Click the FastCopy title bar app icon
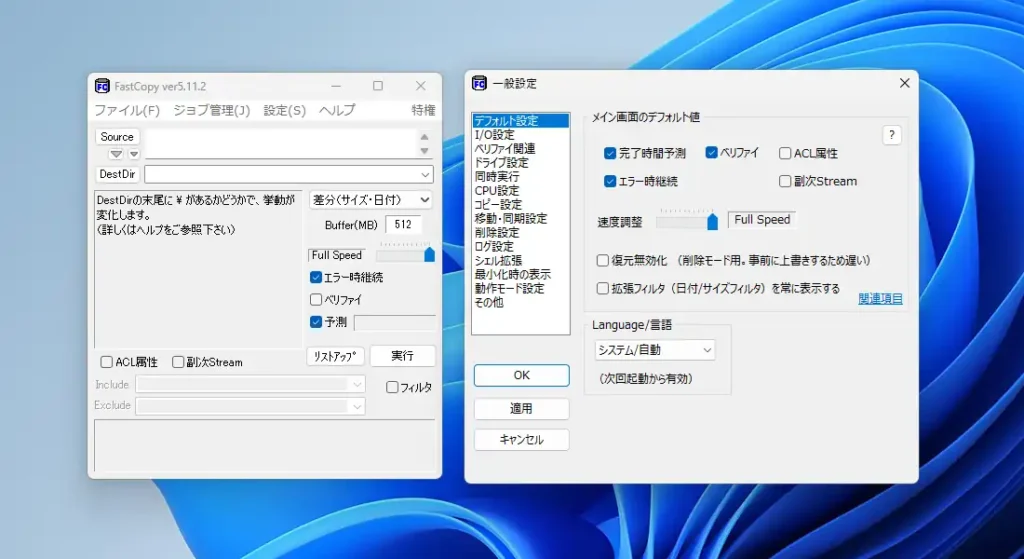 102,86
